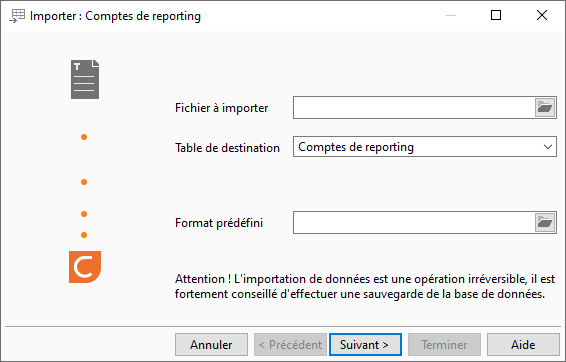Screen dimensions: 566x362
Task: Click the import icon in the title bar
Action: (x=17, y=16)
